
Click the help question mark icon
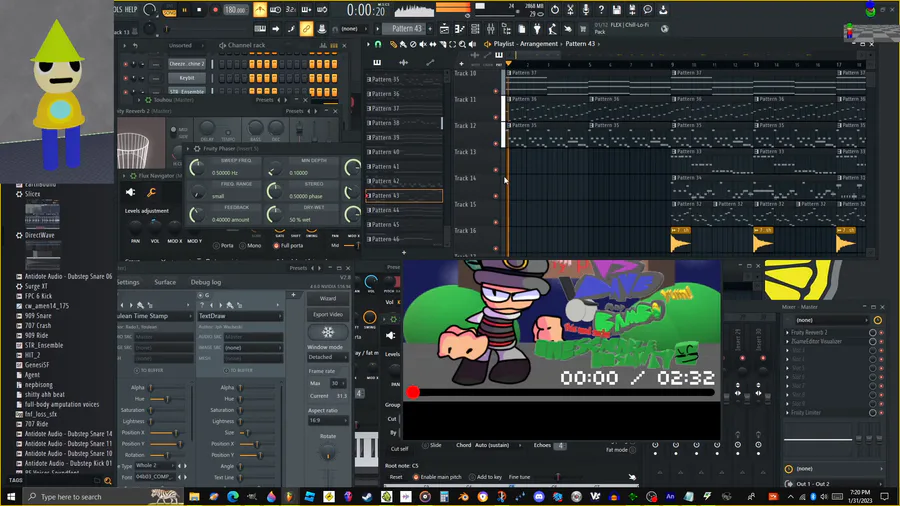pos(601,10)
